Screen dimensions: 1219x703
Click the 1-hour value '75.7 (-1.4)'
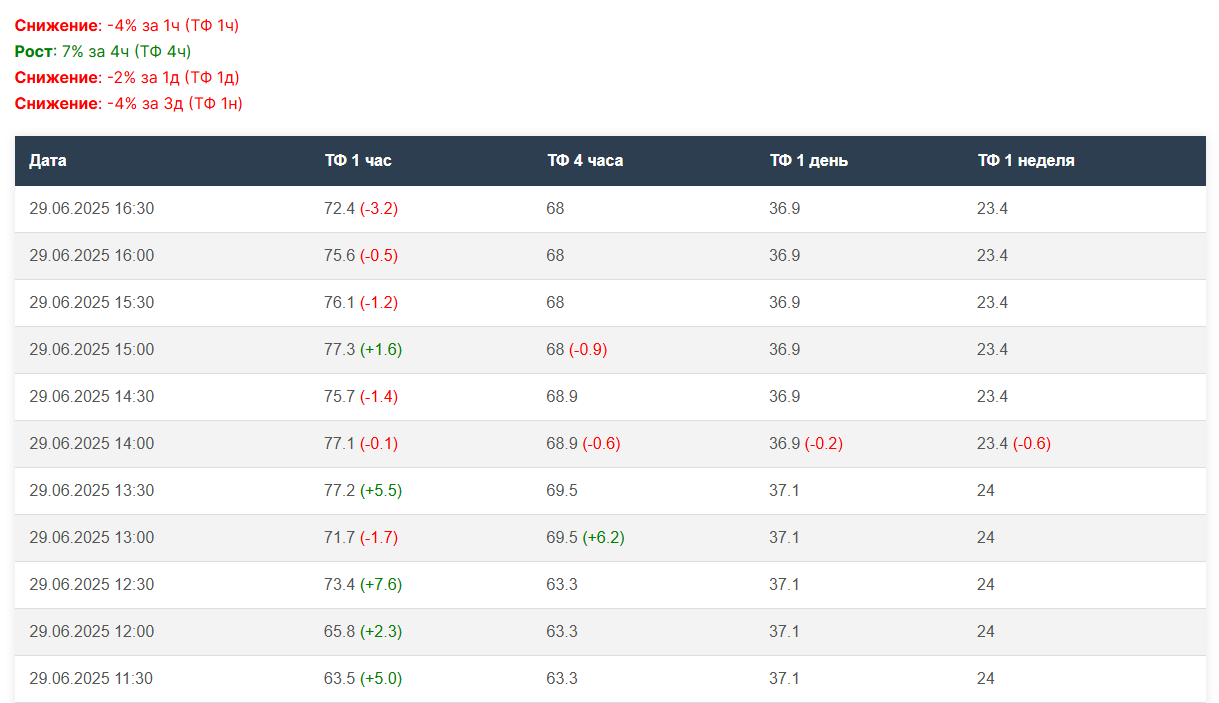(x=361, y=396)
